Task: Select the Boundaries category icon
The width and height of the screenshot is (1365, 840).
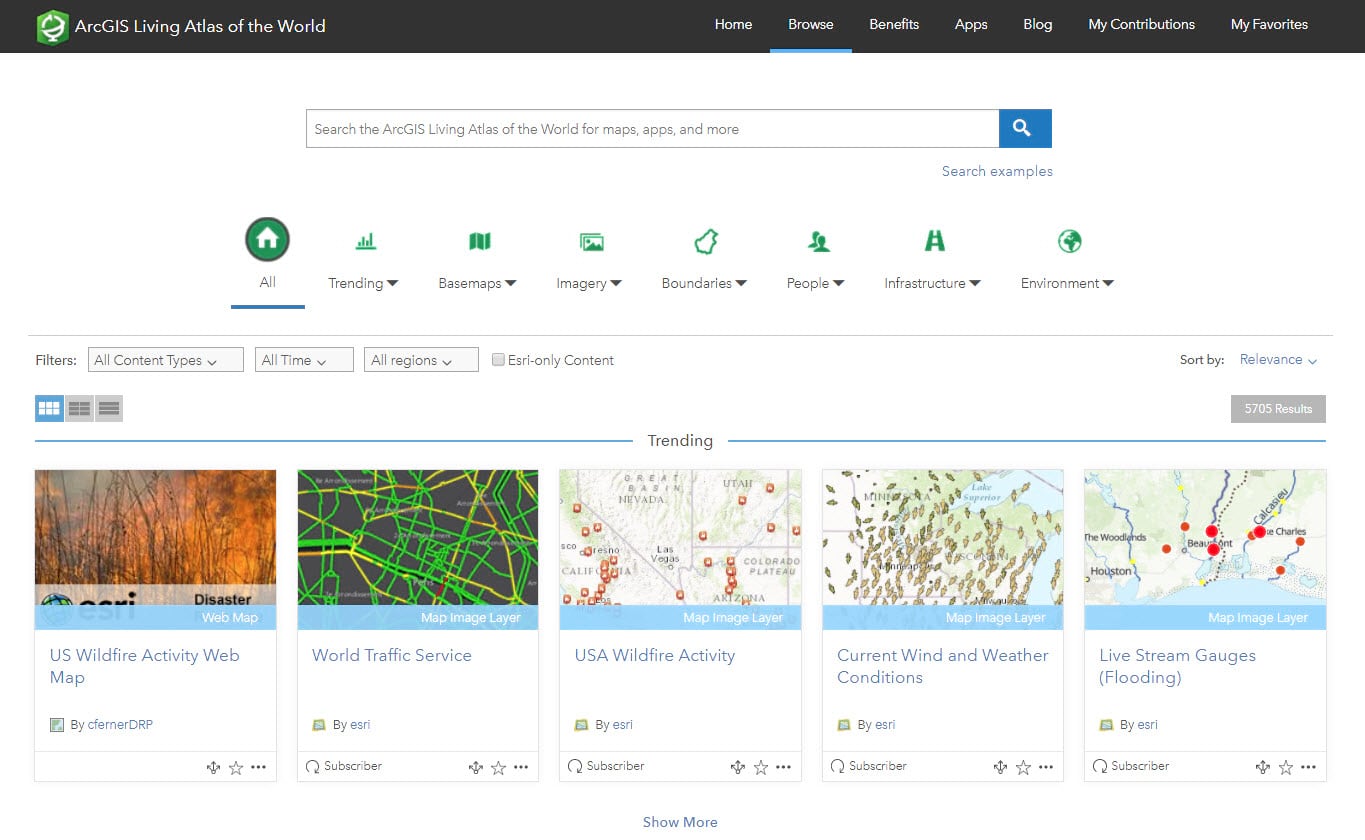Action: 704,241
